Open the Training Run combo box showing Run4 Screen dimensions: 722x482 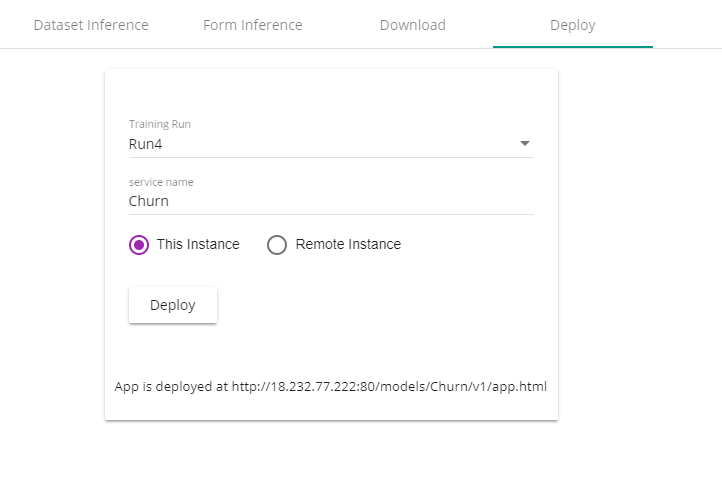(x=330, y=144)
